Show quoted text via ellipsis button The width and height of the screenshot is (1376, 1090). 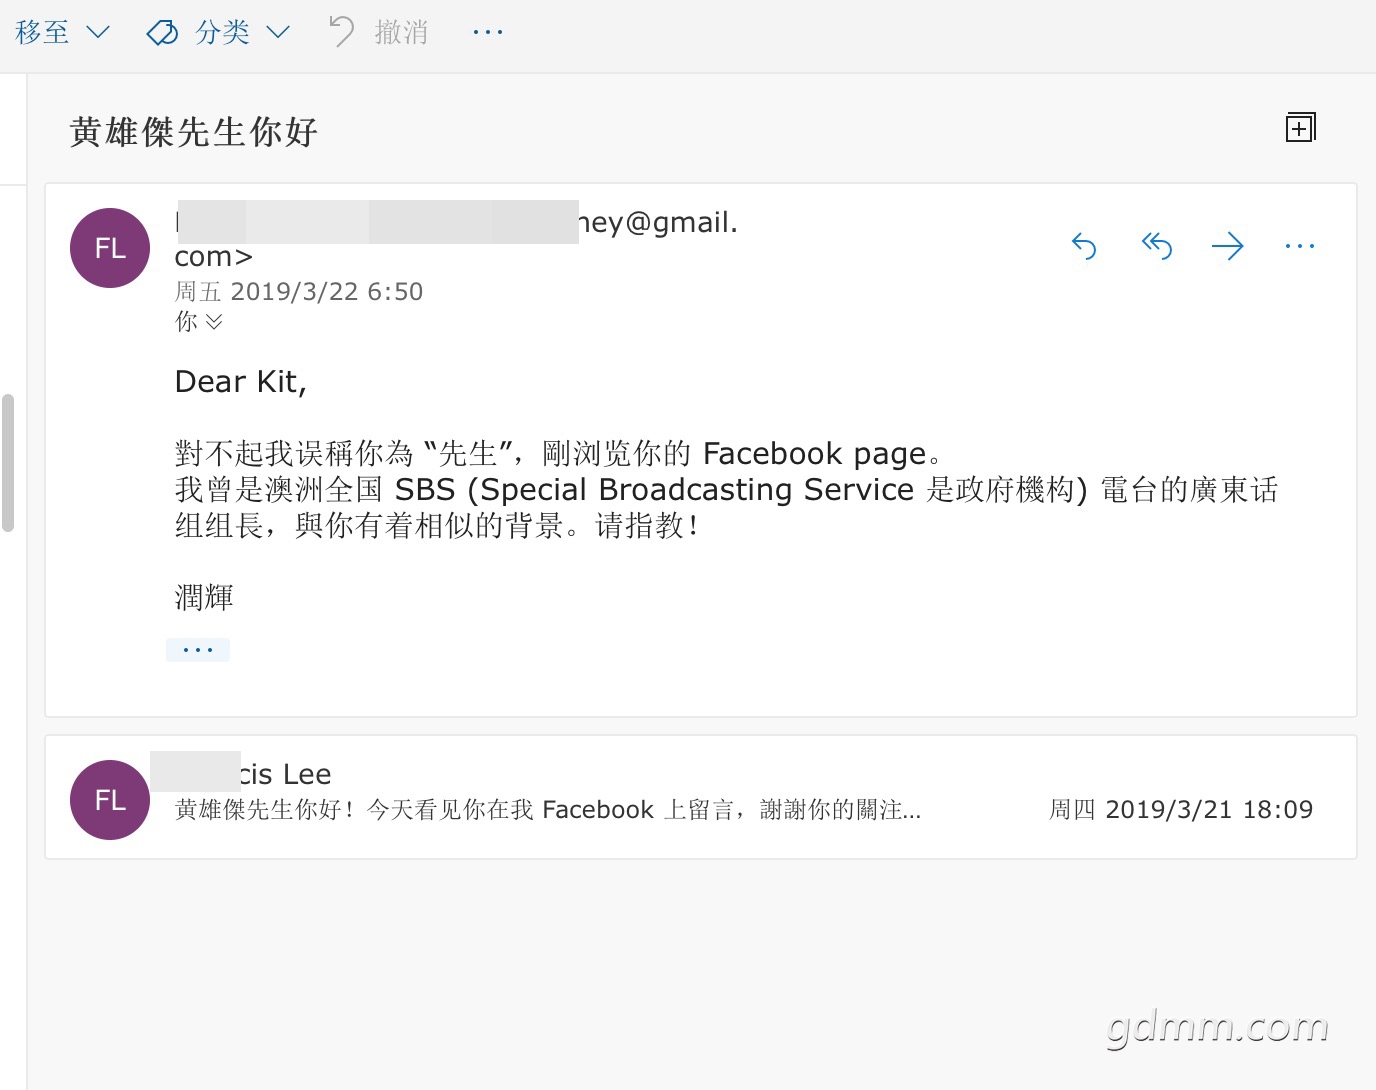198,650
